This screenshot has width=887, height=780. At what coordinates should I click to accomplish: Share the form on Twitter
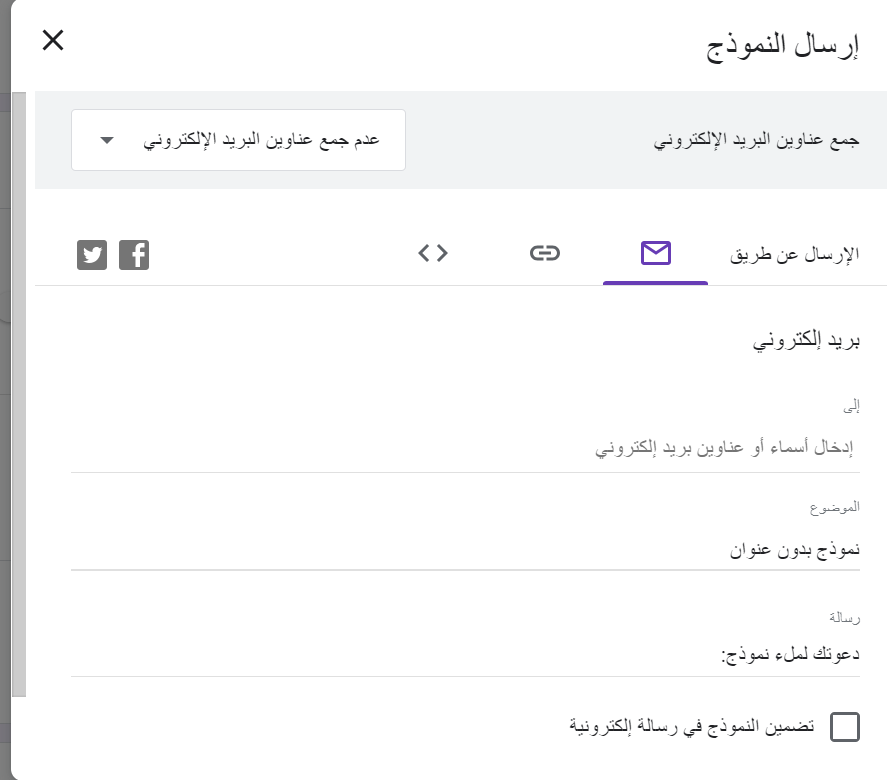pos(92,254)
